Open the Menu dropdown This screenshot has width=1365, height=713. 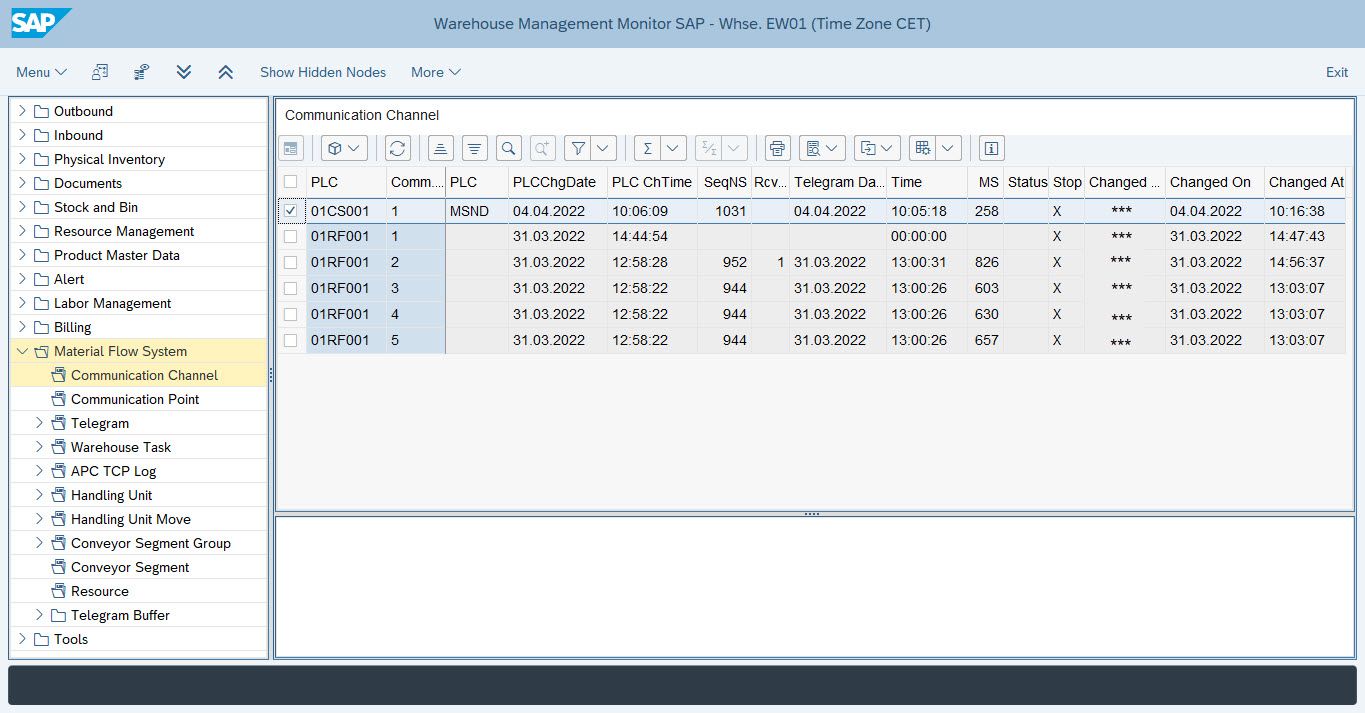click(41, 72)
